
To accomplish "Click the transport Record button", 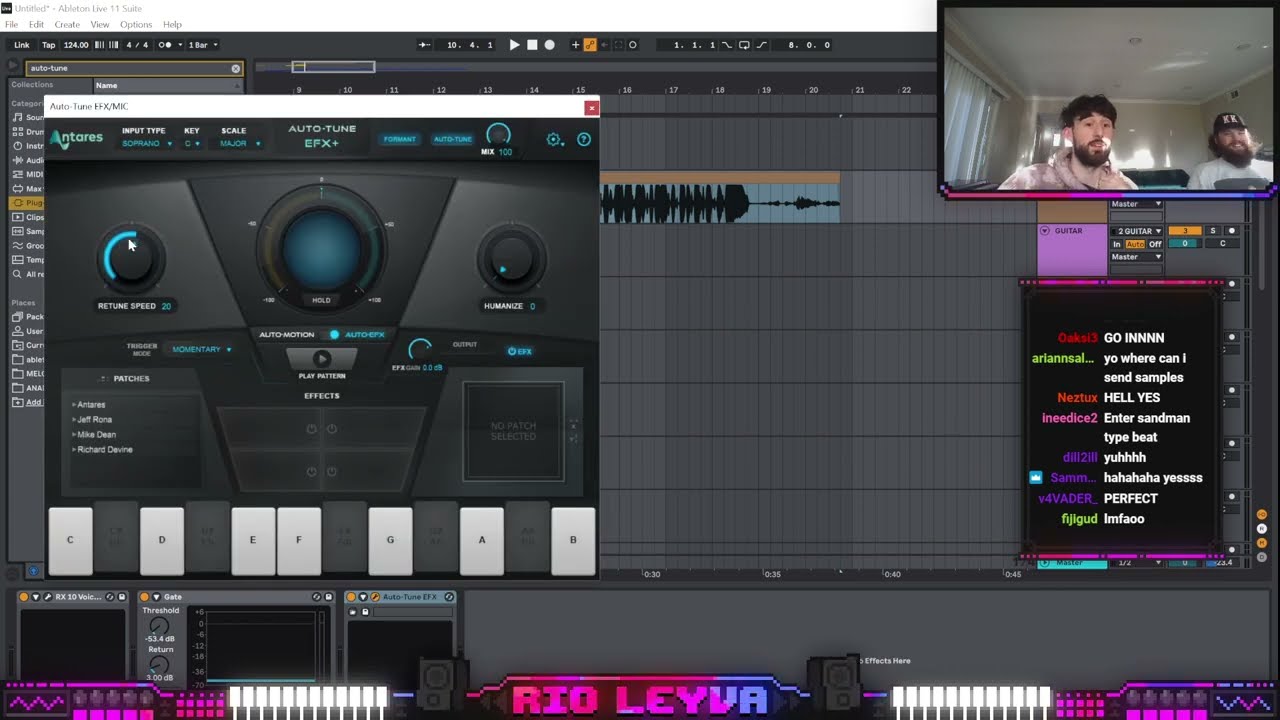I will (x=549, y=45).
